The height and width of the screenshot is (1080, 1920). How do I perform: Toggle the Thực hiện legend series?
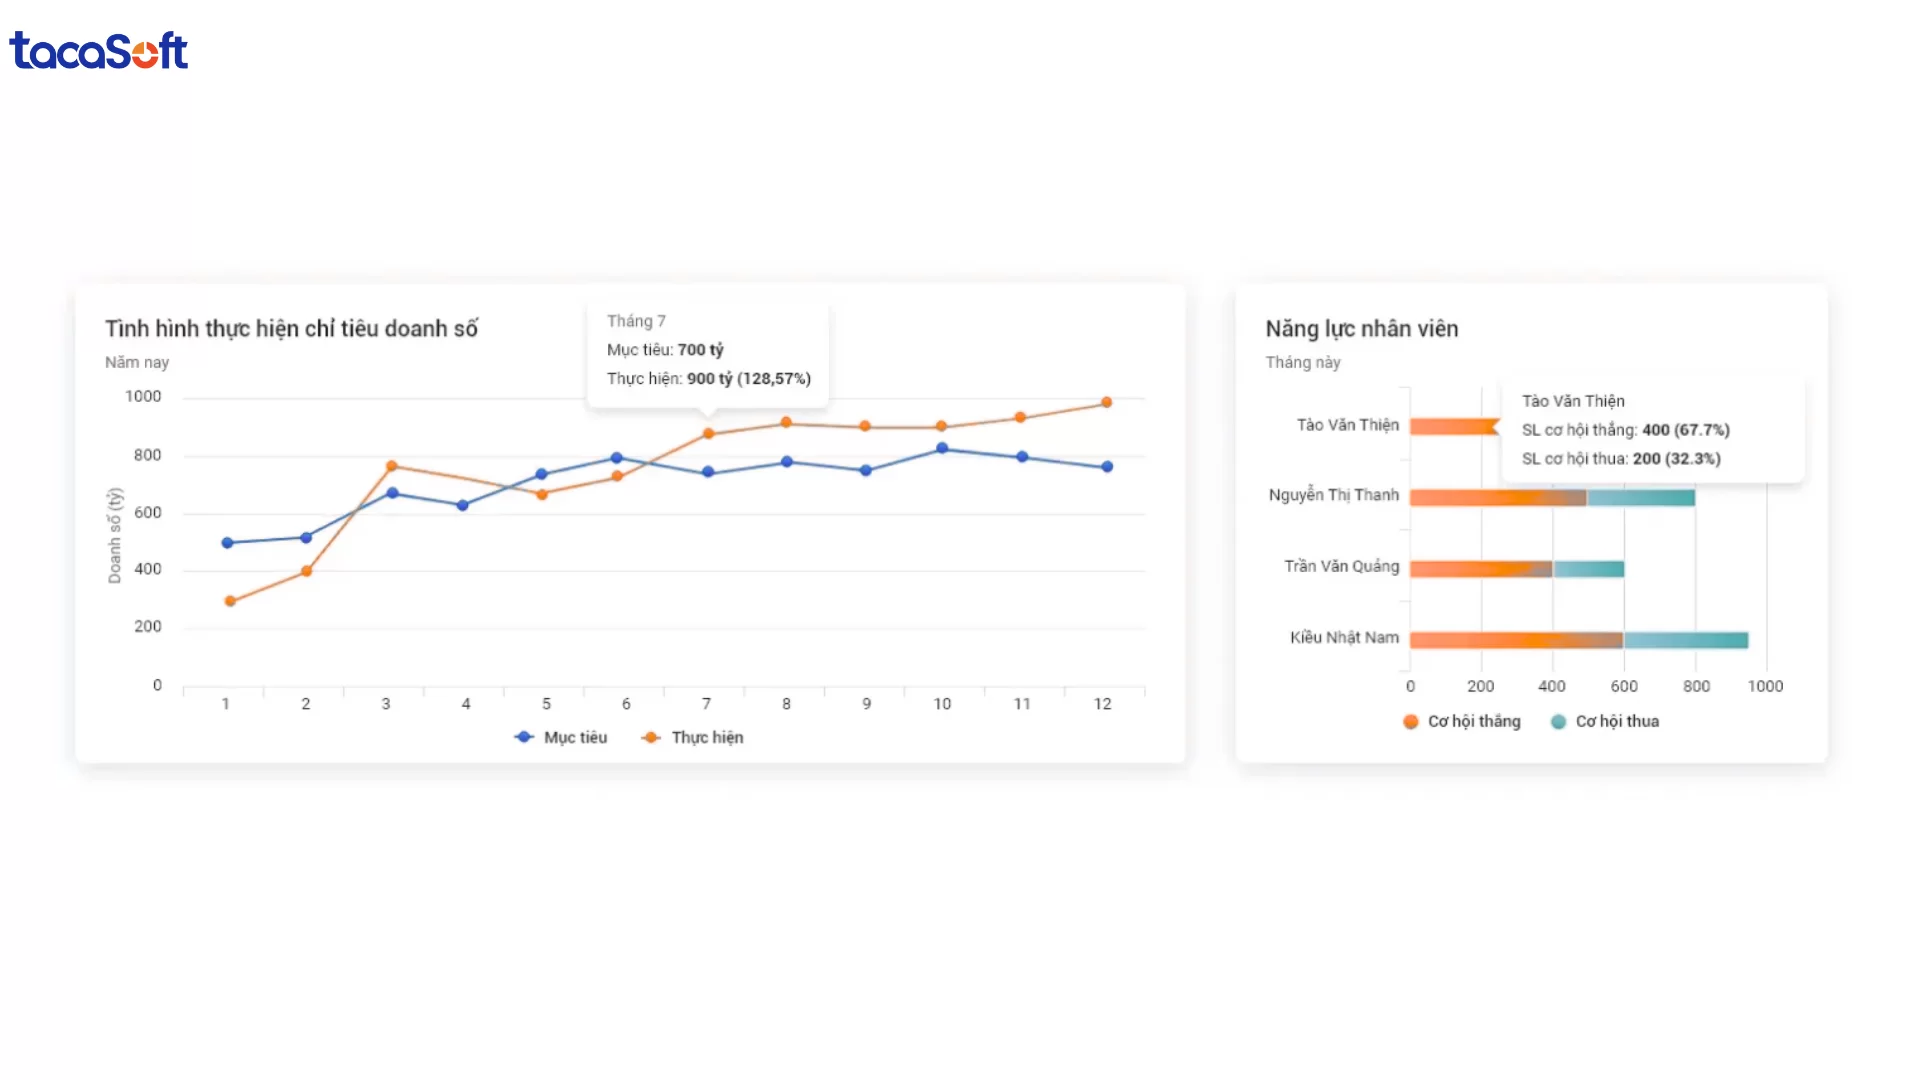point(693,737)
